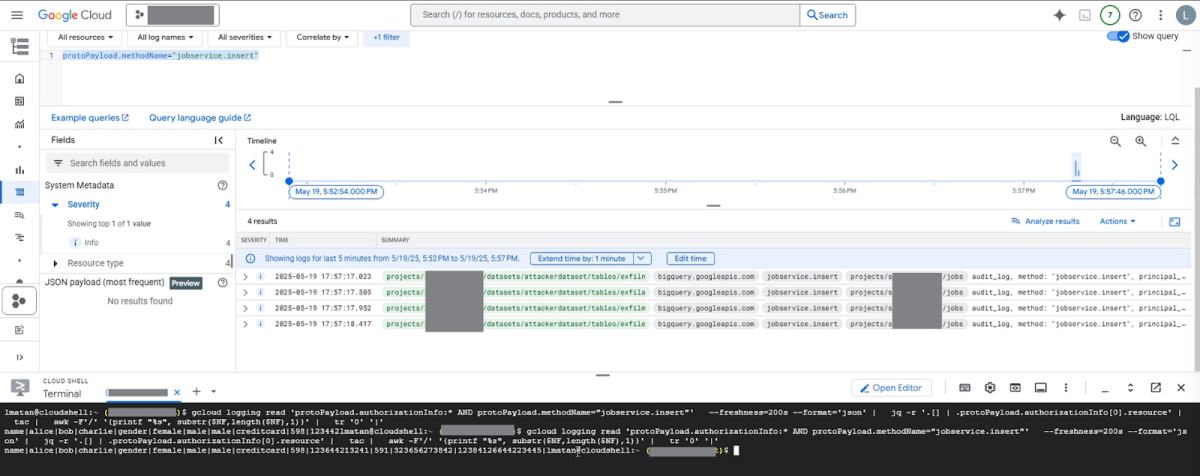Open the Actions menu
1200x476 pixels.
point(1117,221)
